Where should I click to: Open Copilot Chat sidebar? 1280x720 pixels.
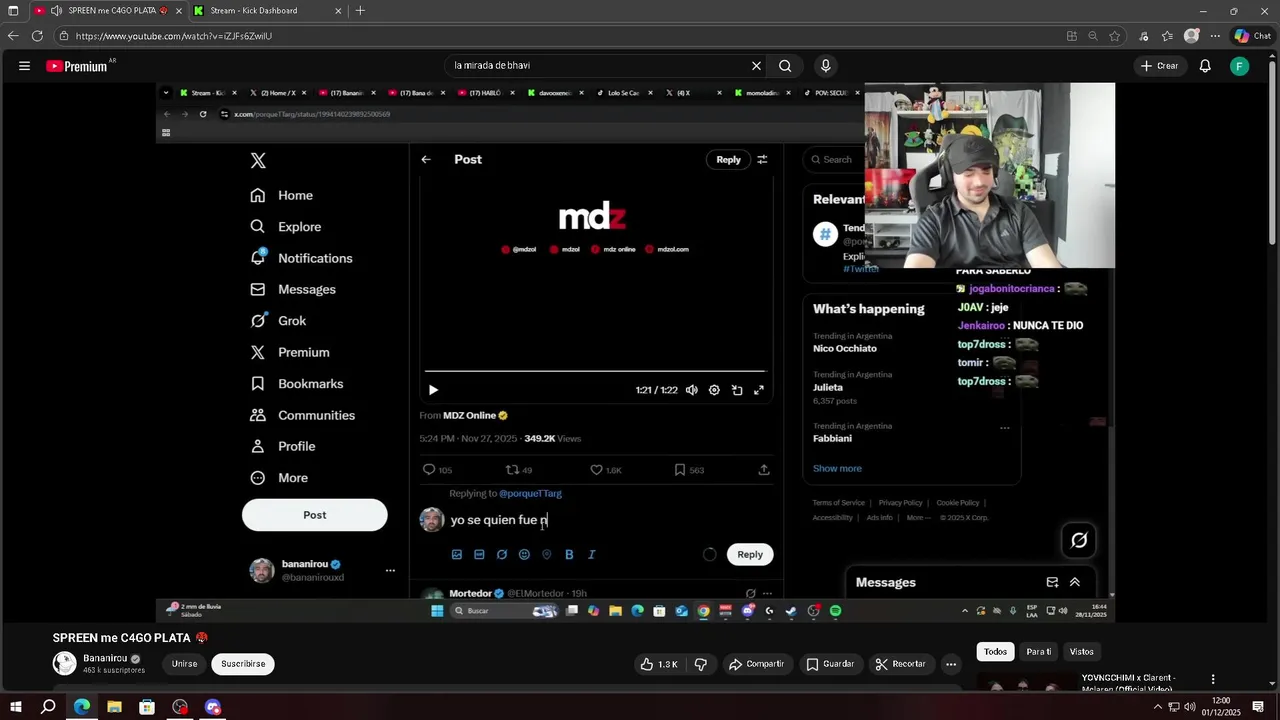point(1252,36)
